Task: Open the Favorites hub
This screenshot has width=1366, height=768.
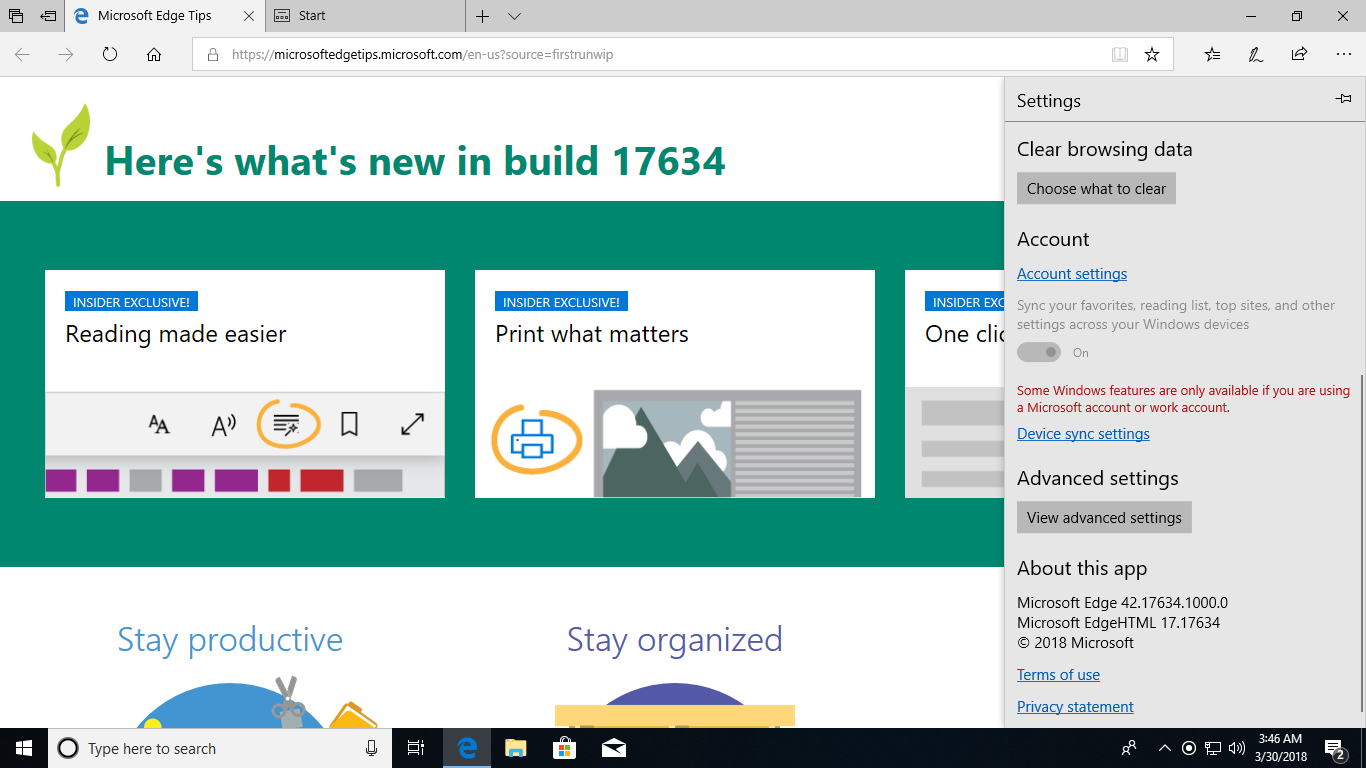Action: tap(1212, 55)
